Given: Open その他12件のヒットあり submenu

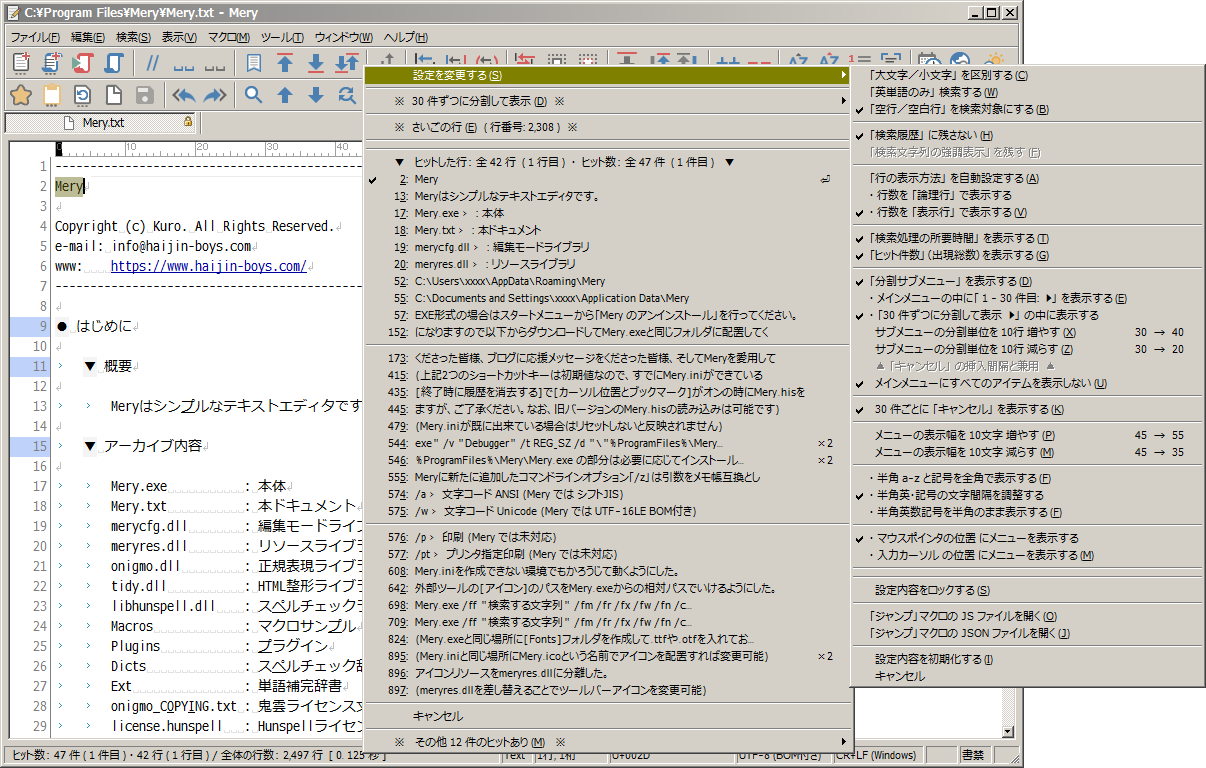Looking at the screenshot, I should point(607,742).
